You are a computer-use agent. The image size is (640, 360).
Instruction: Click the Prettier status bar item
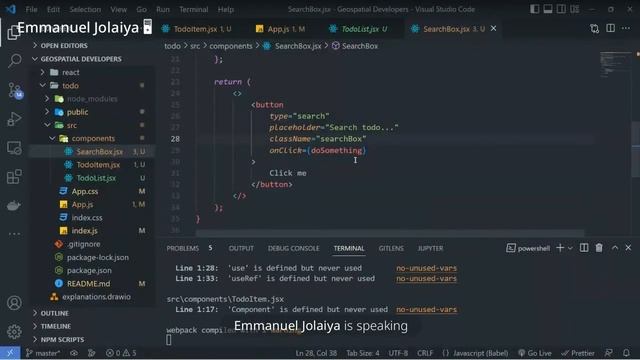(x=578, y=353)
